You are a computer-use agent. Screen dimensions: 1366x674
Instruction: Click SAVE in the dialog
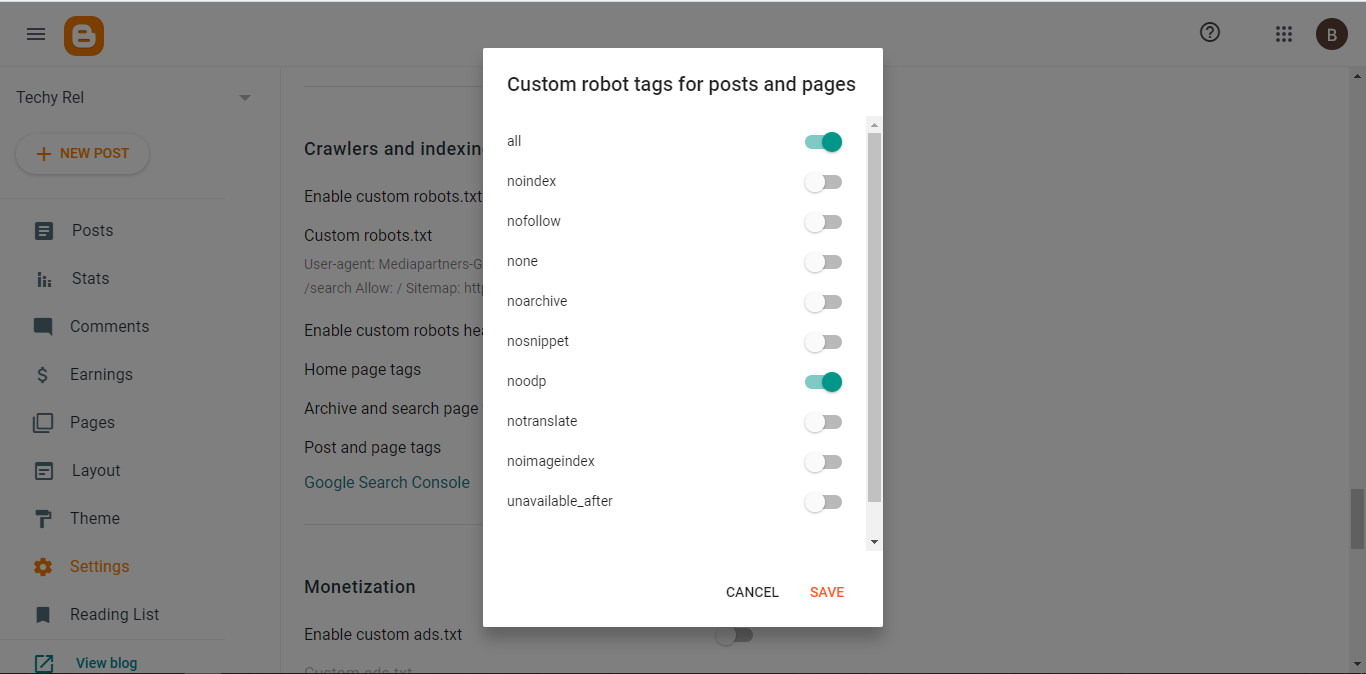click(x=827, y=592)
